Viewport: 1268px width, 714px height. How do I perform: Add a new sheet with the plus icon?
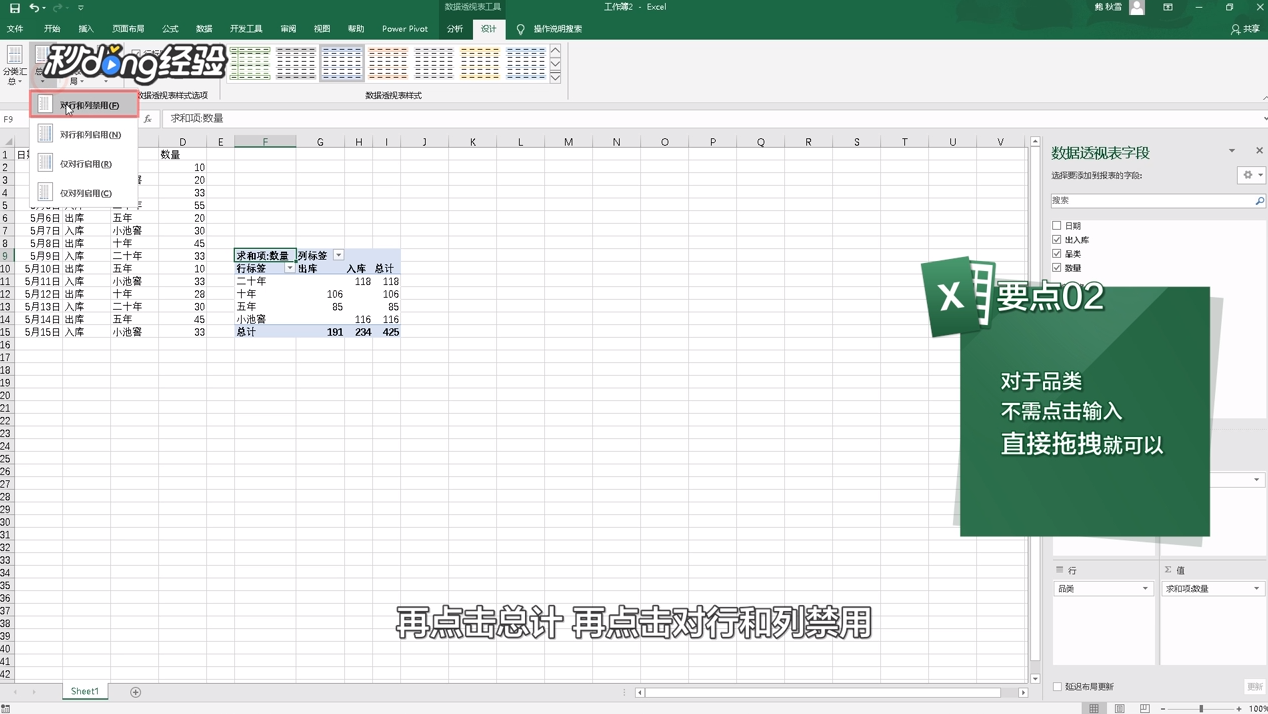point(135,692)
